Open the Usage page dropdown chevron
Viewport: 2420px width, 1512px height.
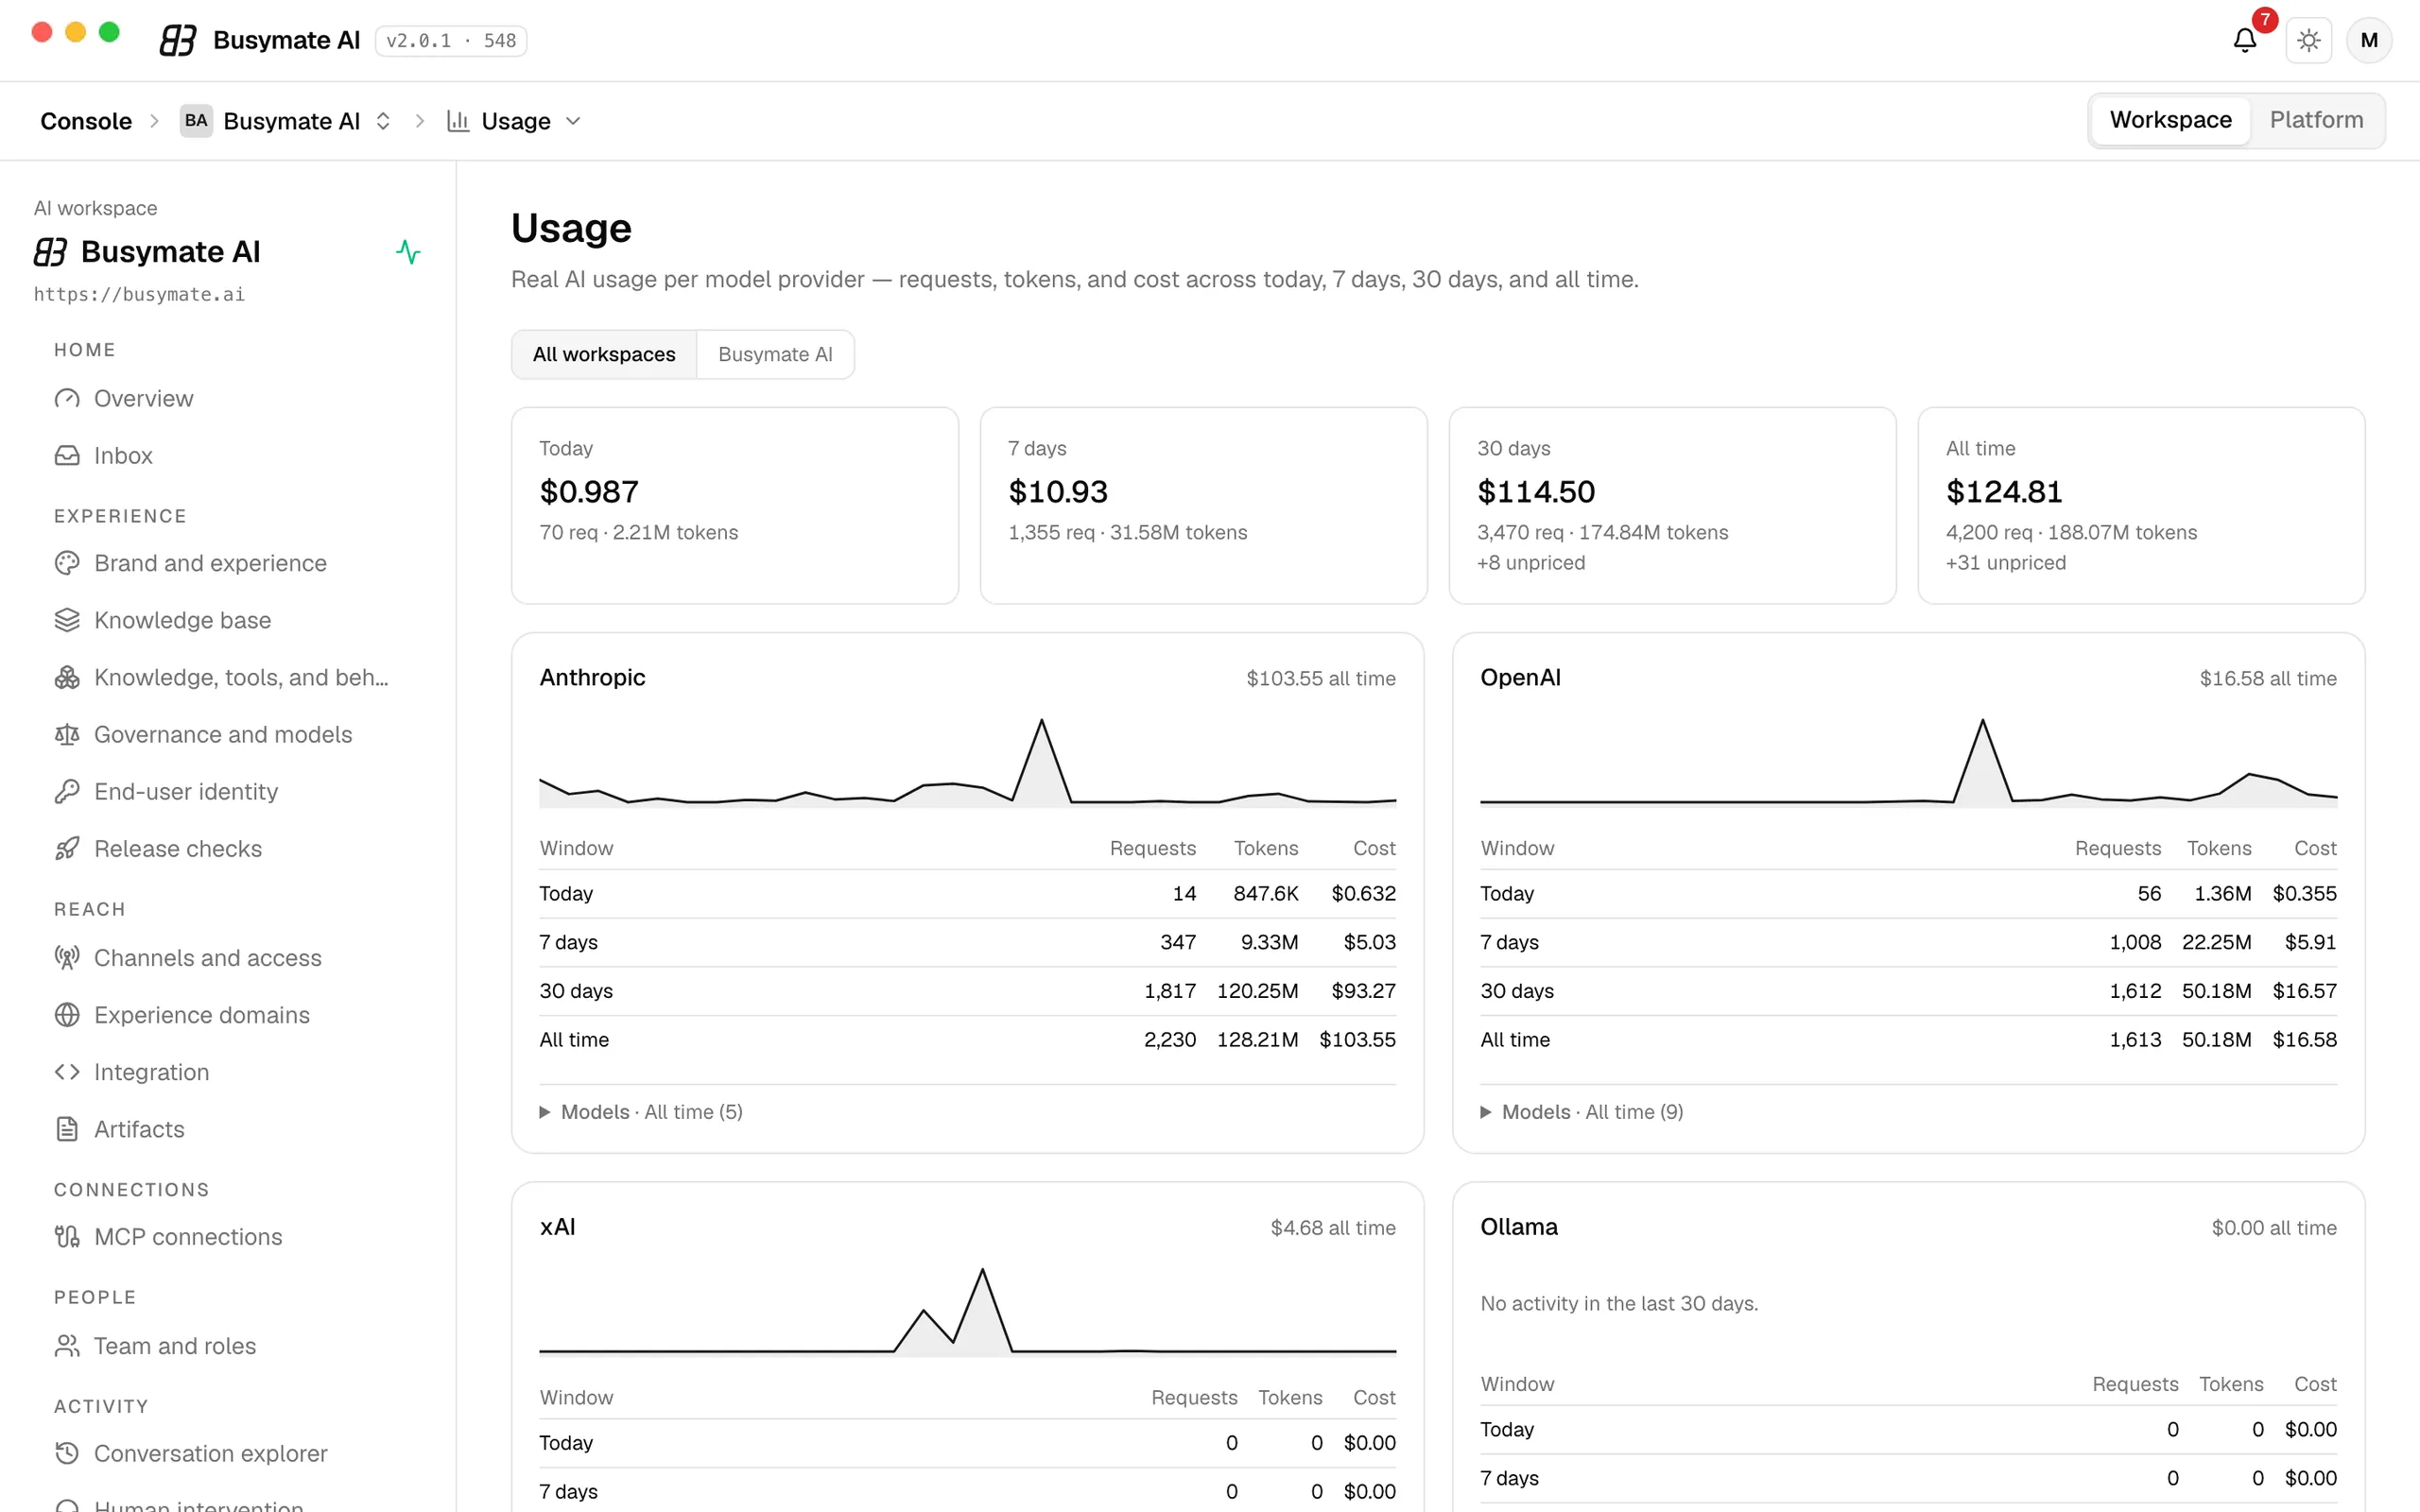pyautogui.click(x=573, y=121)
